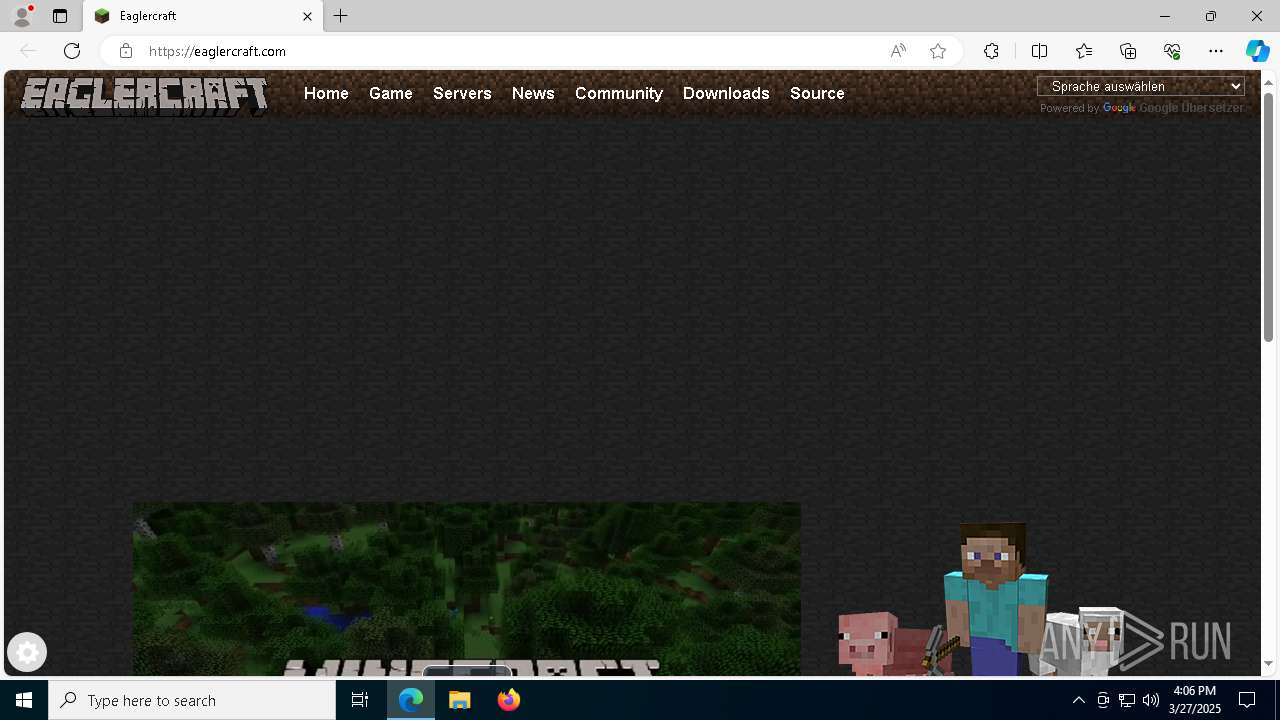This screenshot has width=1280, height=720.
Task: Open Browser essentials icon
Action: click(x=1172, y=51)
